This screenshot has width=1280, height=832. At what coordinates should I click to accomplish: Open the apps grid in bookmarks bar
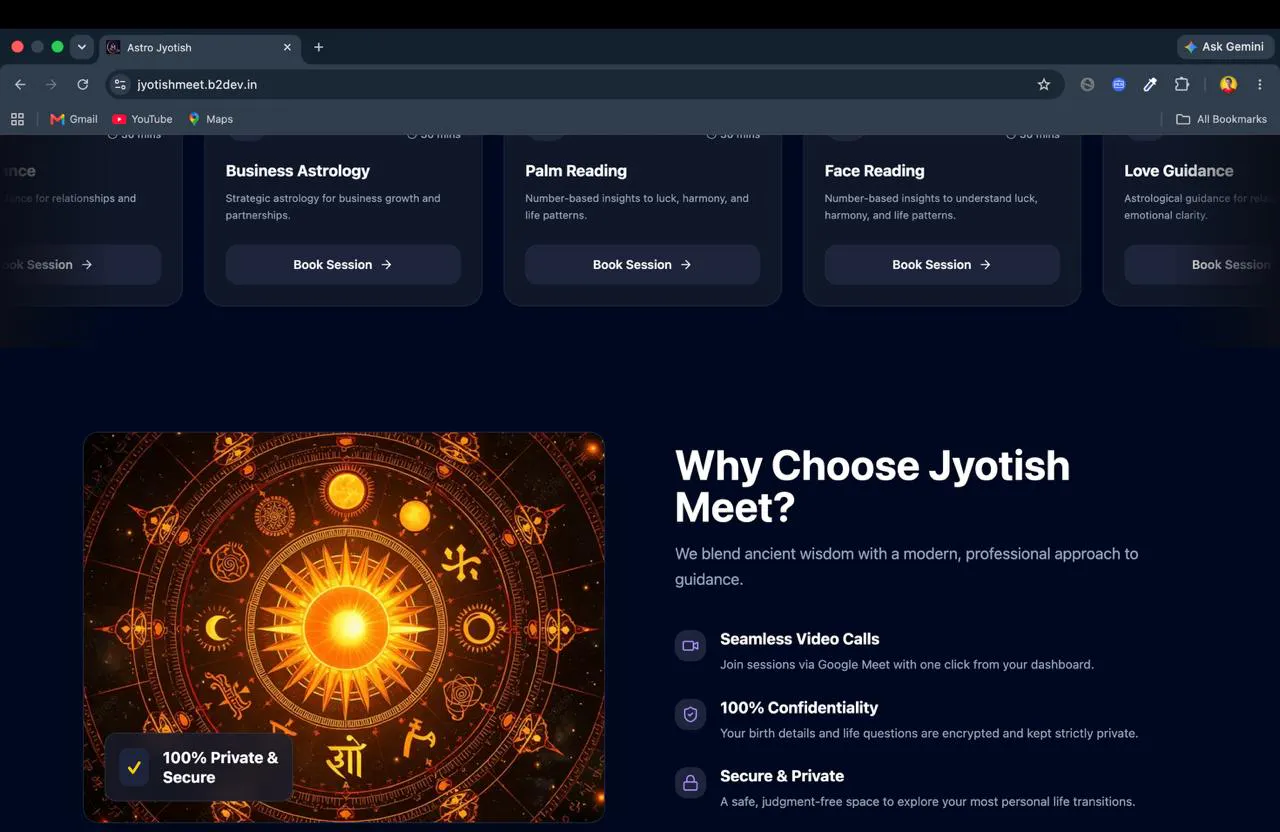(17, 119)
